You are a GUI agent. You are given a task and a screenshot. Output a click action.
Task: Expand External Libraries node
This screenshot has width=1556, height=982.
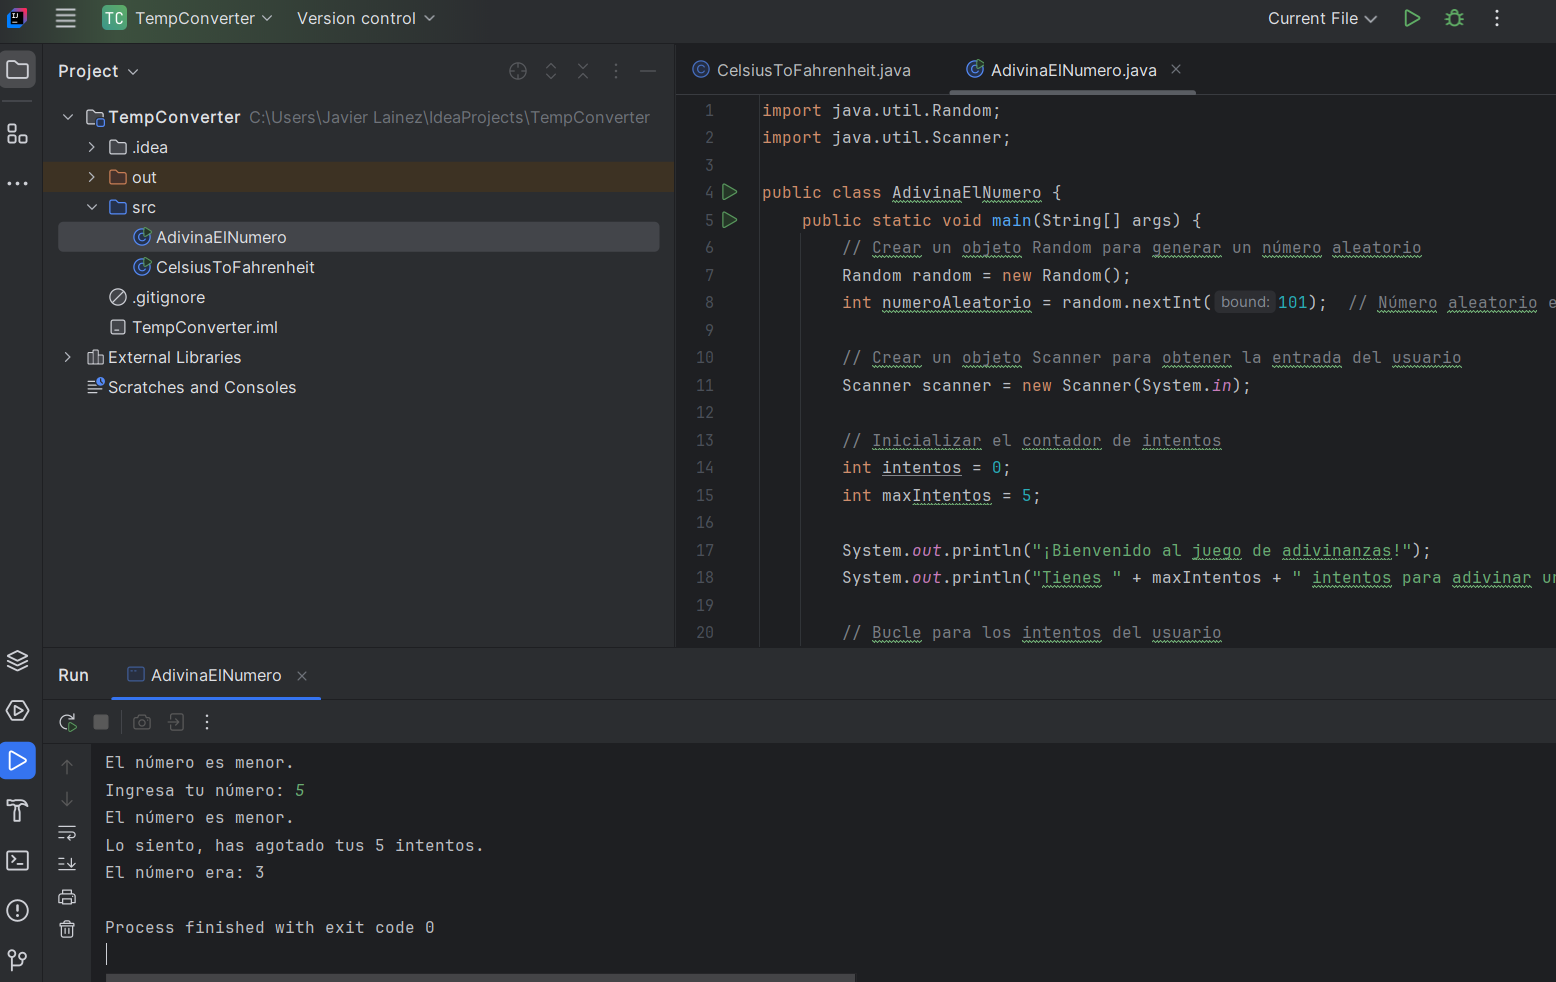pyautogui.click(x=68, y=357)
